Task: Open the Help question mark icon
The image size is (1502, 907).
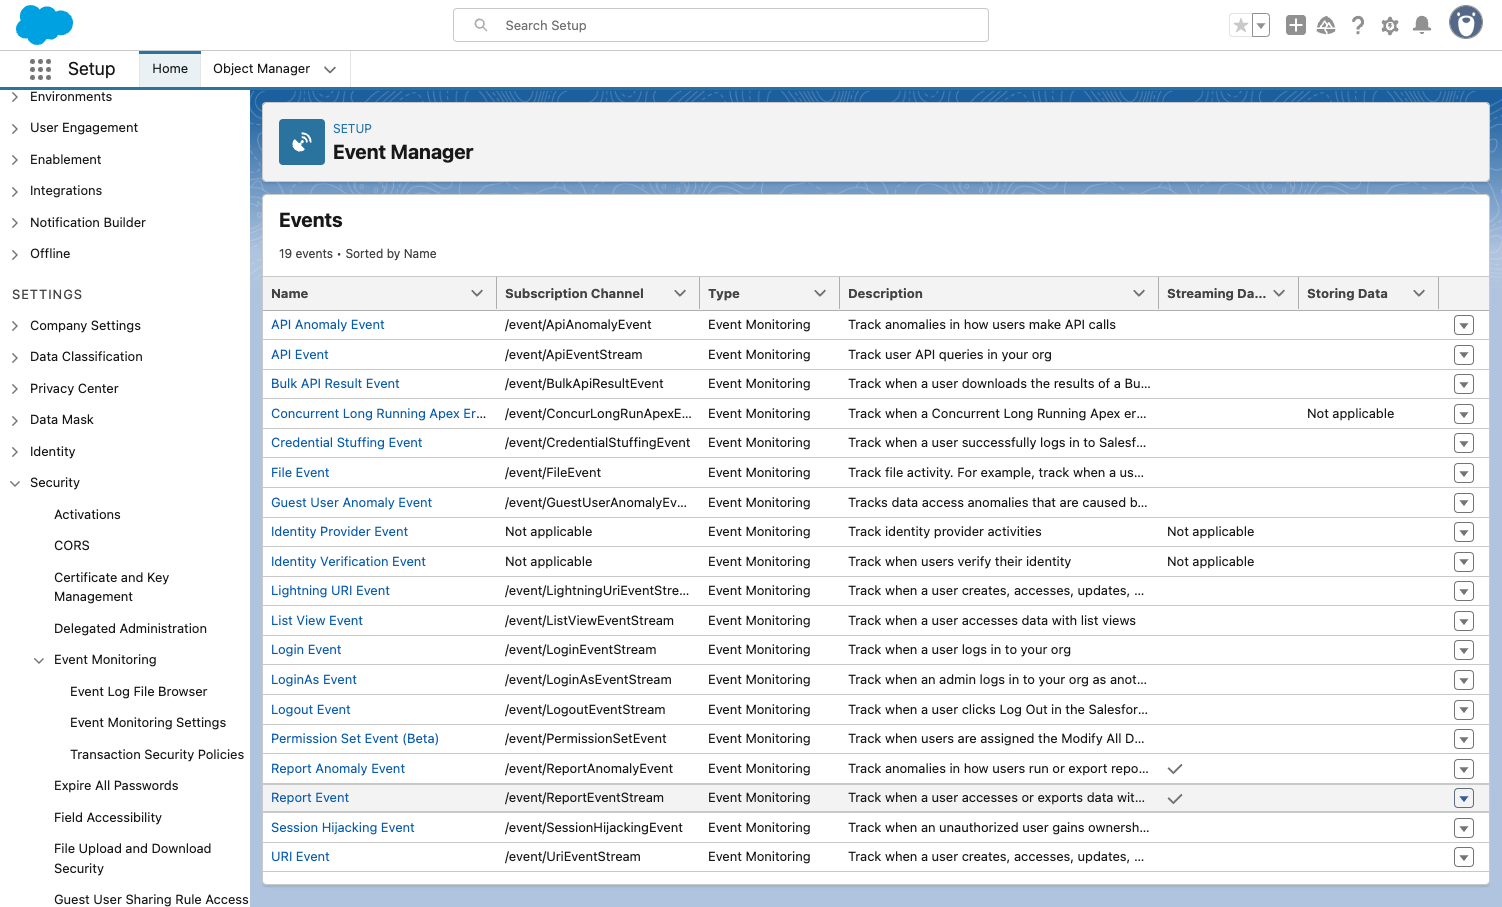Action: (1357, 26)
